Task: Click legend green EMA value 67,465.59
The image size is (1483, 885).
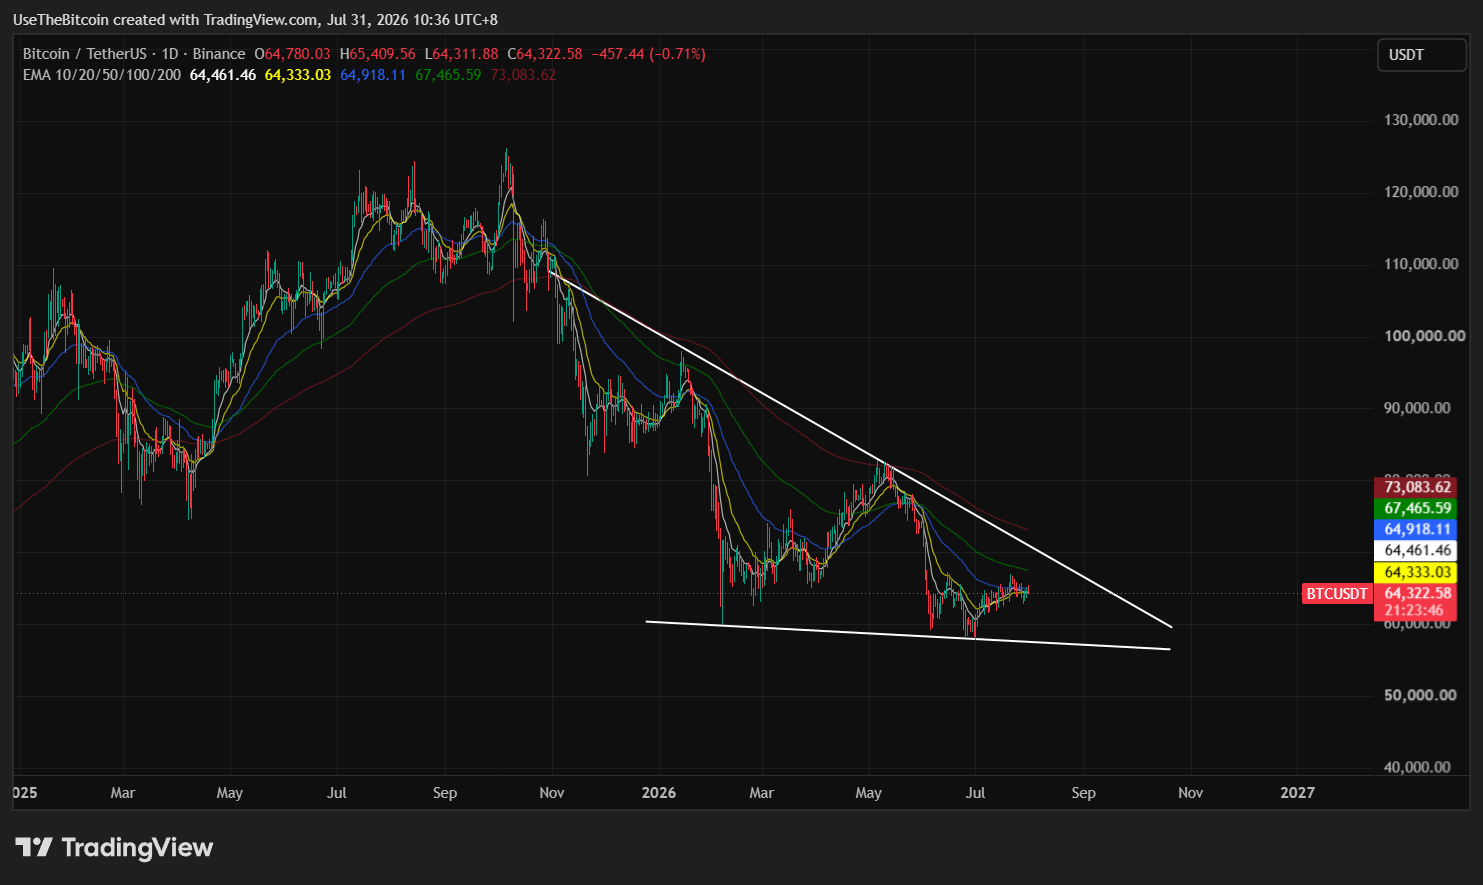Action: coord(448,75)
